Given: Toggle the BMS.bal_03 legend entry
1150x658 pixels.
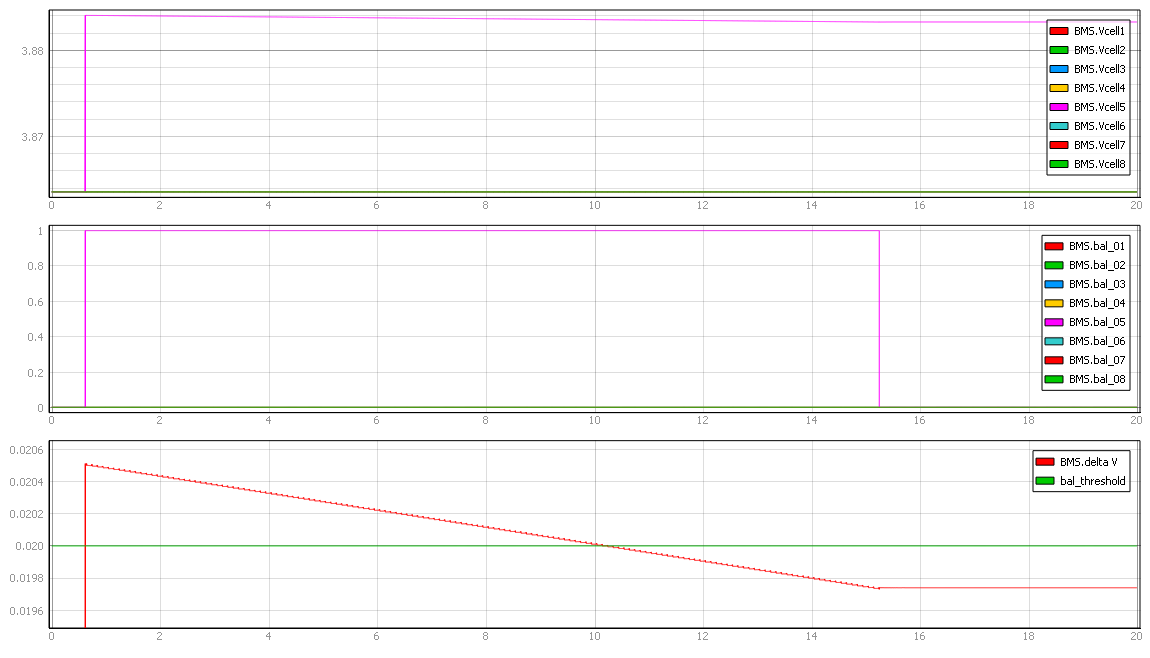Looking at the screenshot, I should click(x=1097, y=284).
